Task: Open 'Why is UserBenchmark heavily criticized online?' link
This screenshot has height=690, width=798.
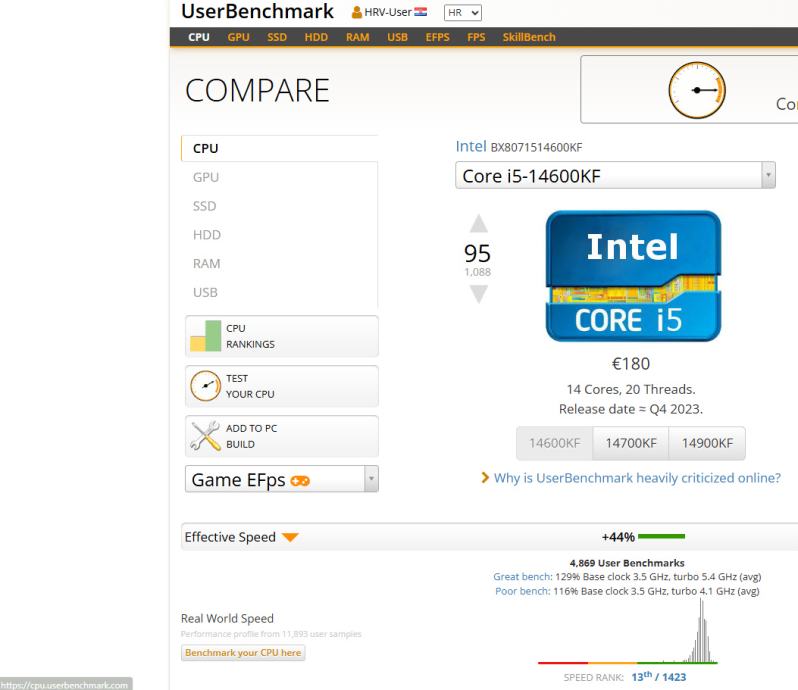Action: coord(637,478)
